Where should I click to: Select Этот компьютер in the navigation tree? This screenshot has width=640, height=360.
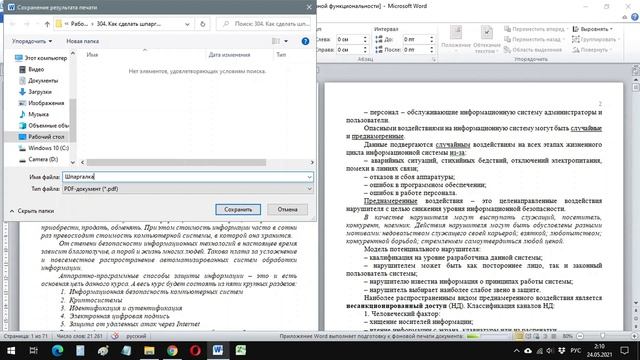pyautogui.click(x=41, y=58)
